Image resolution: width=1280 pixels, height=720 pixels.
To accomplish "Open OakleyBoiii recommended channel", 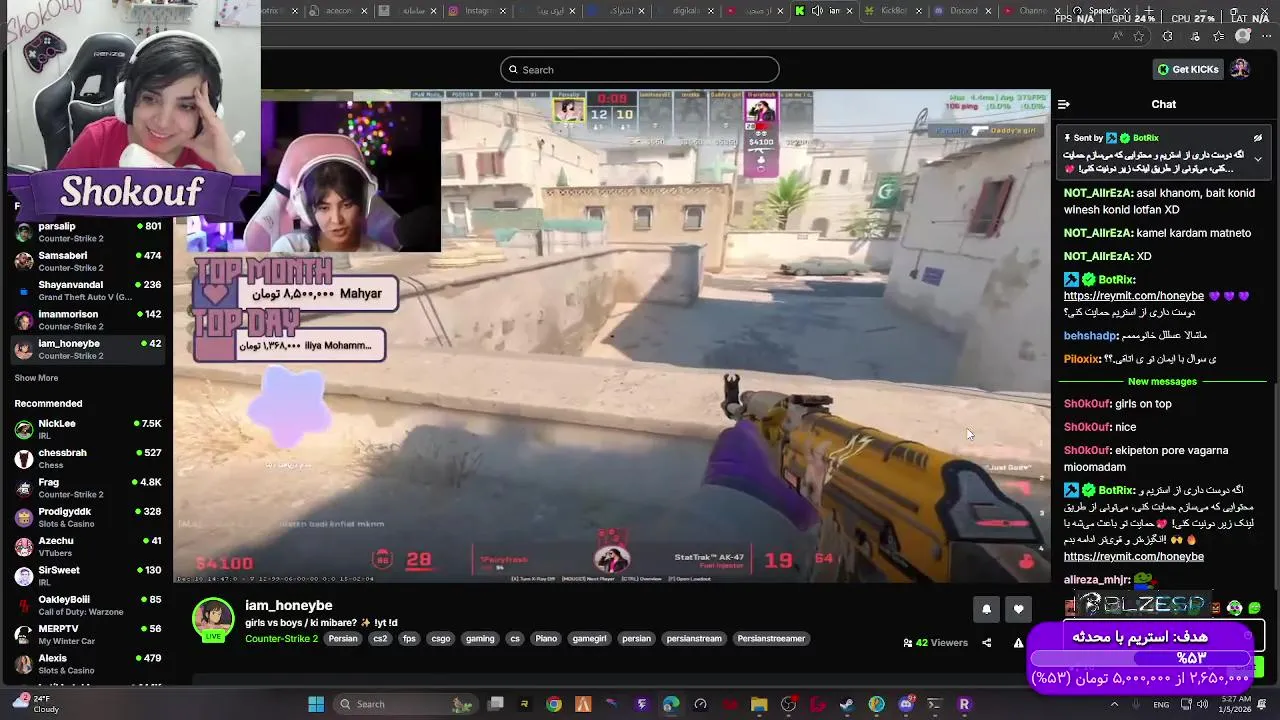I will [88, 605].
